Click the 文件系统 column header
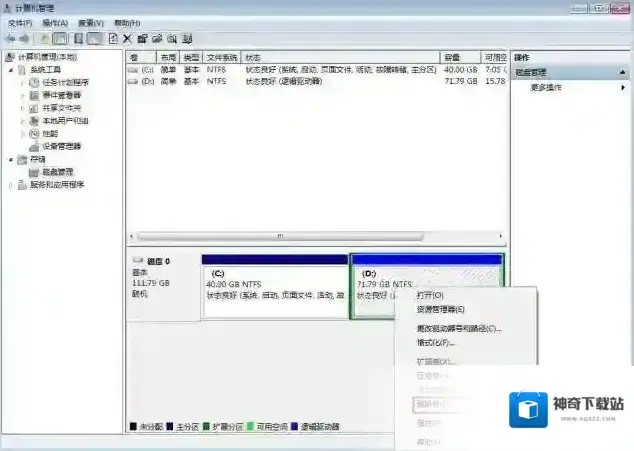Image resolution: width=634 pixels, height=451 pixels. click(222, 58)
